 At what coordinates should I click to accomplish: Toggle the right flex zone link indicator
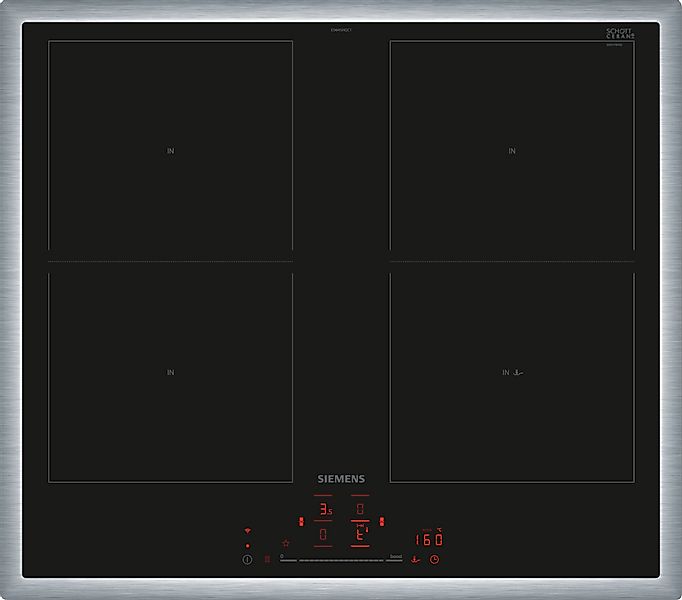pos(381,522)
